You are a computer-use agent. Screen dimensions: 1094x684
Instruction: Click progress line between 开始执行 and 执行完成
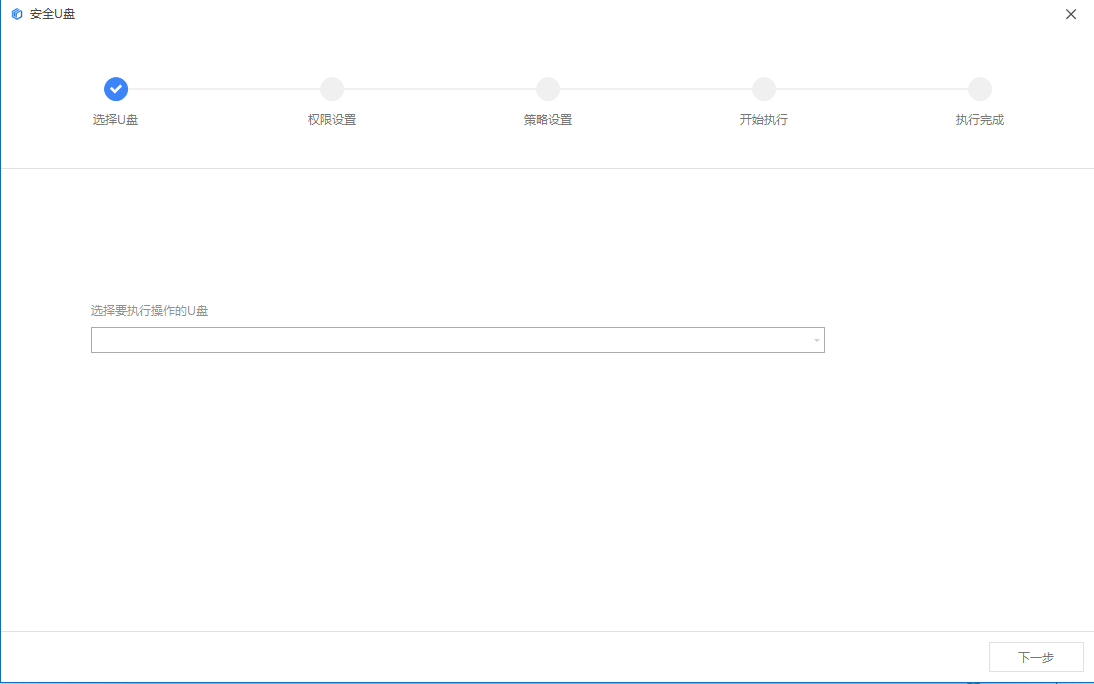(872, 89)
